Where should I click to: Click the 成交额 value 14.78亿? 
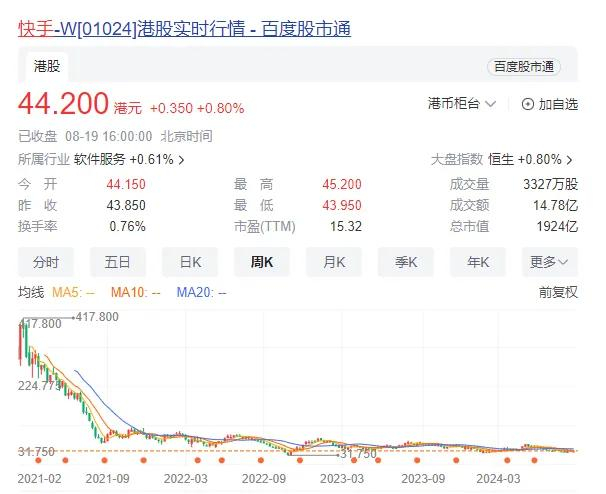[556, 205]
